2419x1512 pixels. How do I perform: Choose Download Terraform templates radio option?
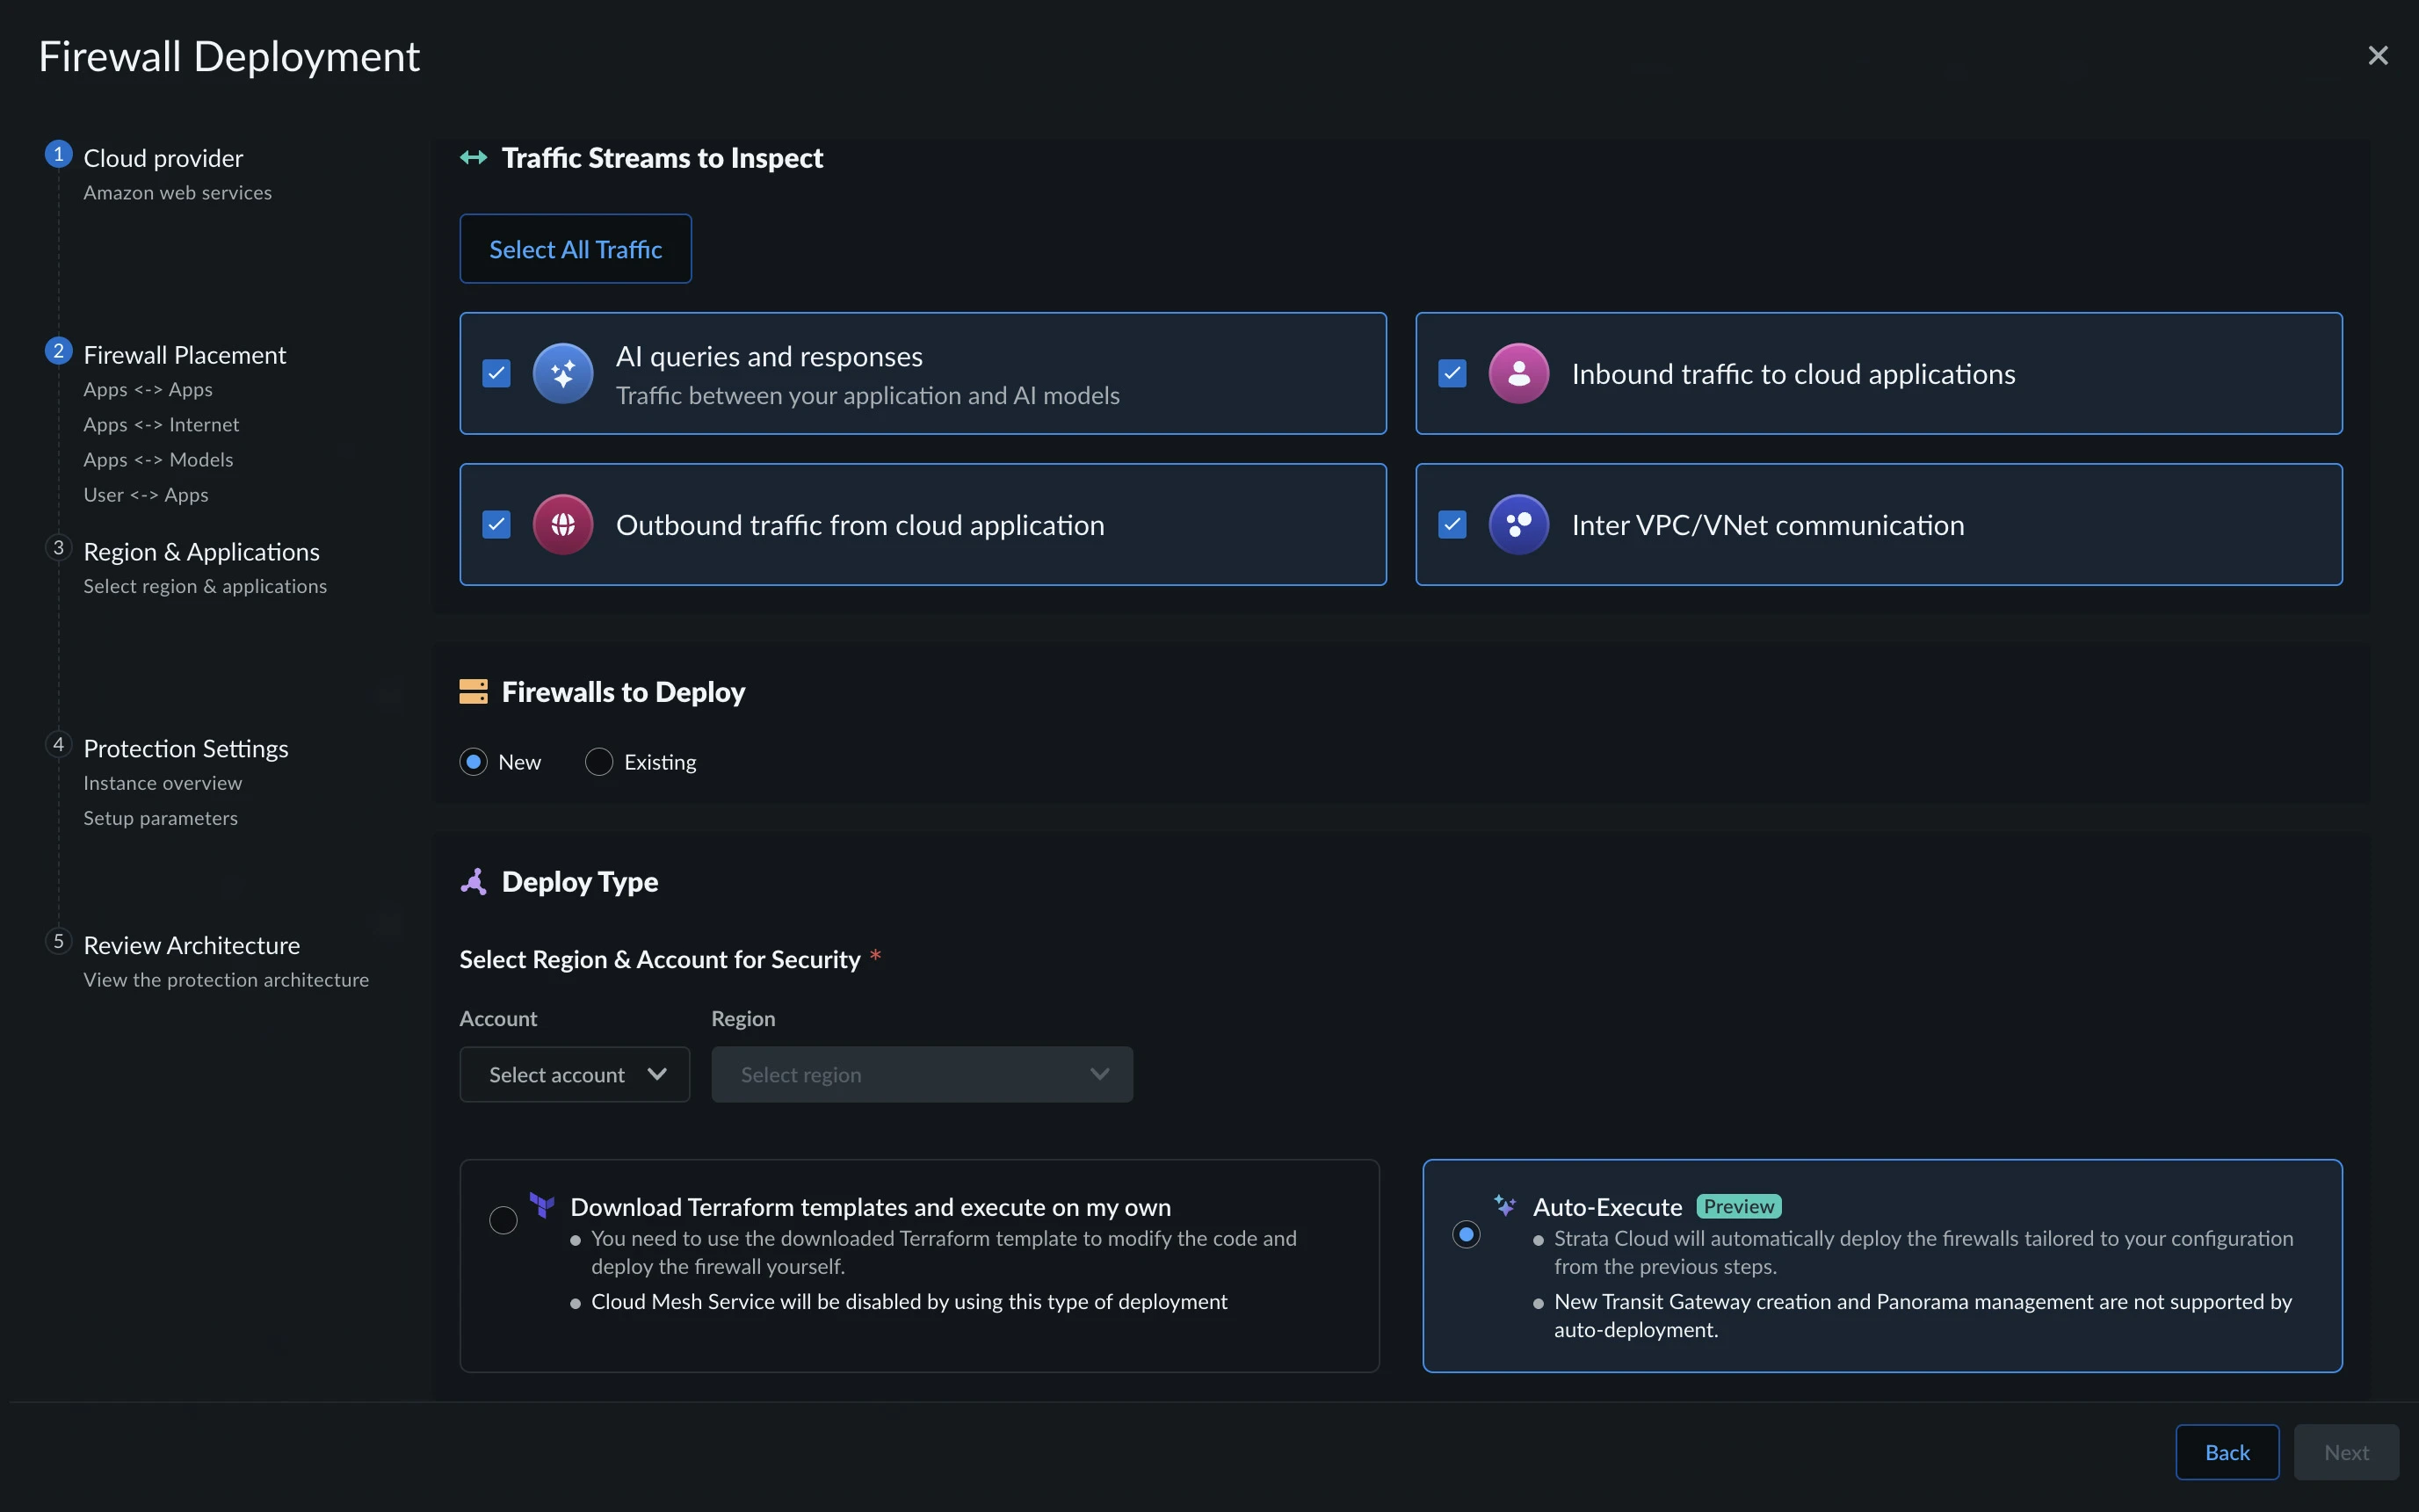point(503,1220)
